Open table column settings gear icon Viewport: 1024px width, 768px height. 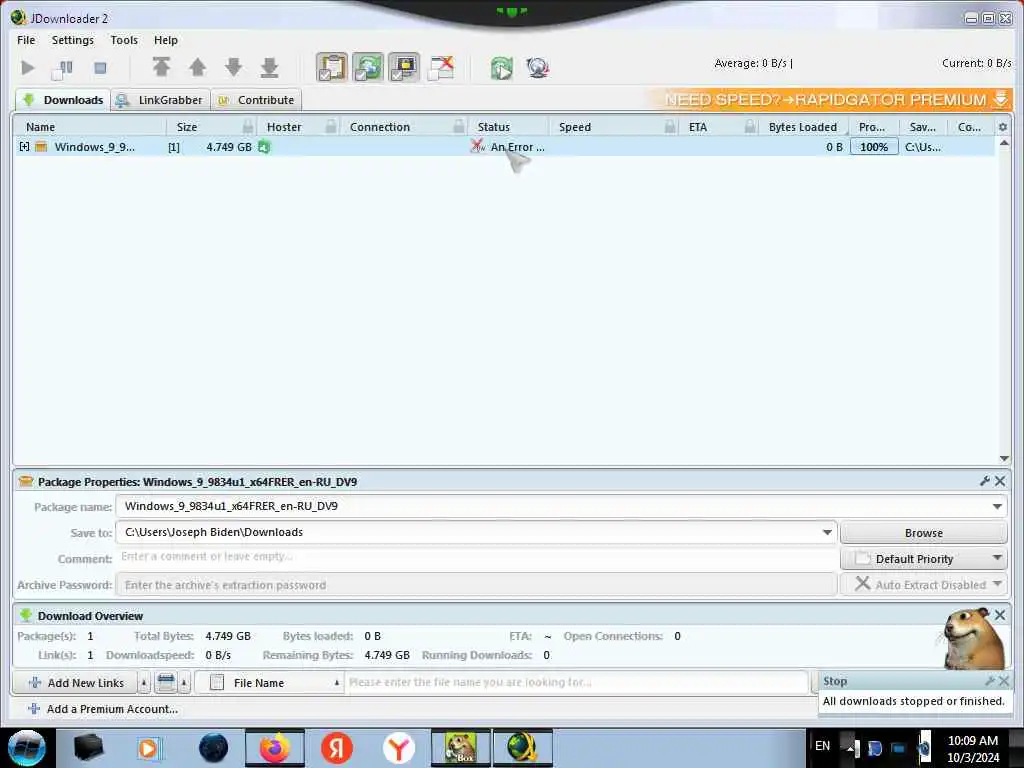1002,127
